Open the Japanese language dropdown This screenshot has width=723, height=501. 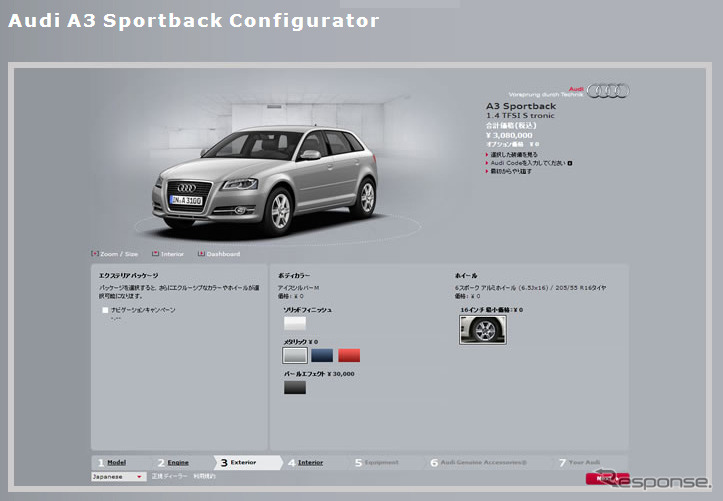click(x=118, y=477)
